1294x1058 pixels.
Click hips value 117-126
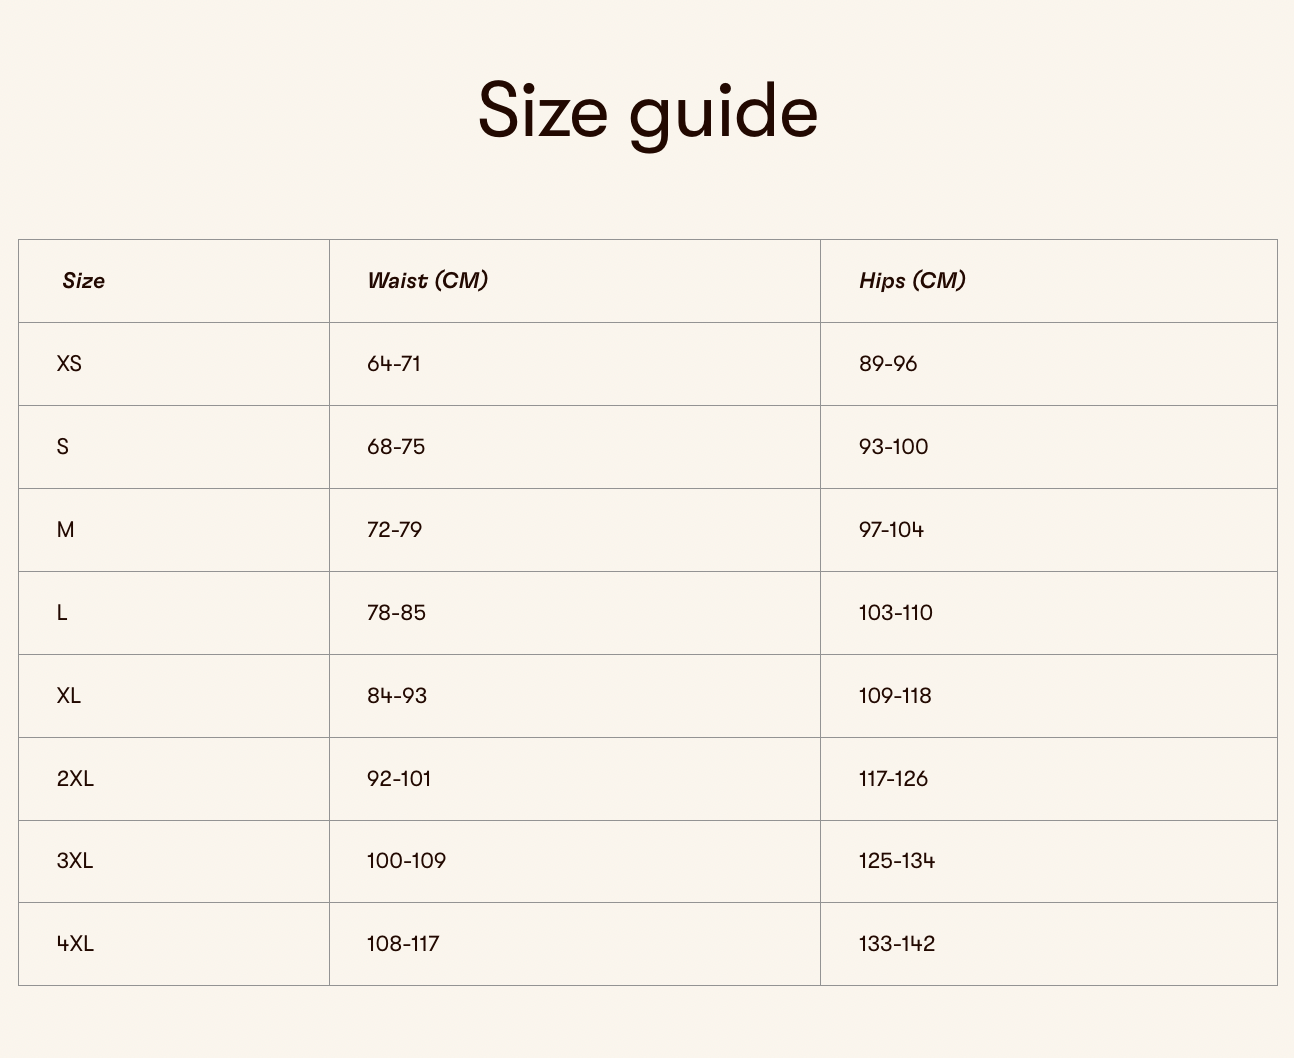893,779
